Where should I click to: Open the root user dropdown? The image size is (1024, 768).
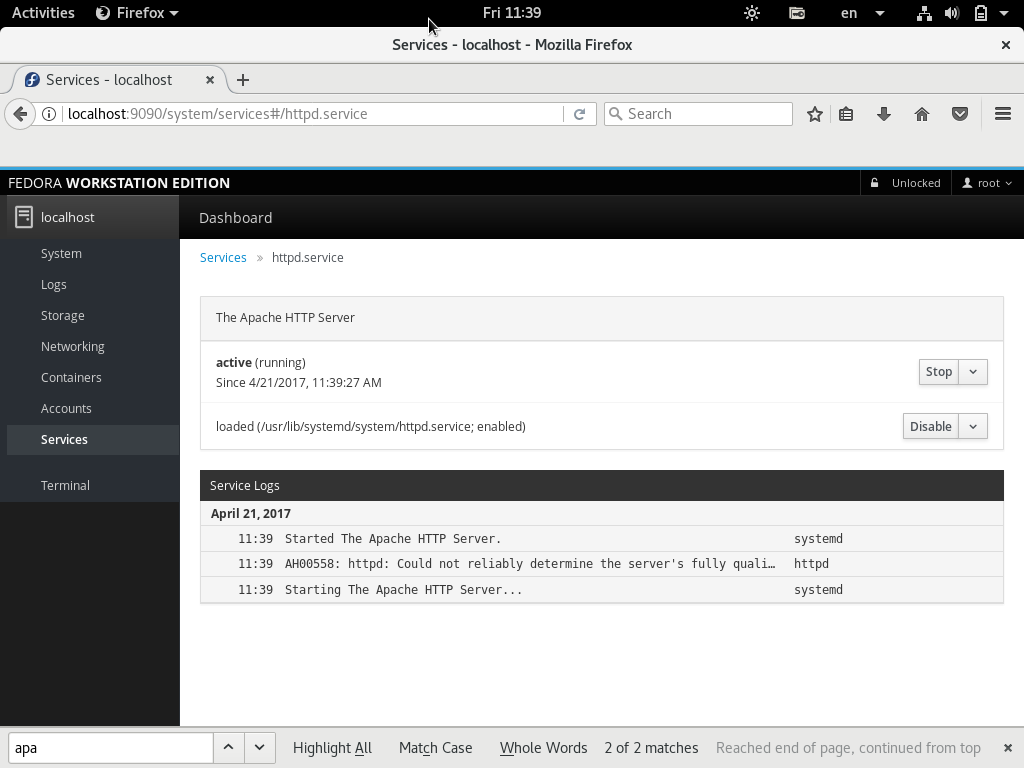(x=987, y=183)
